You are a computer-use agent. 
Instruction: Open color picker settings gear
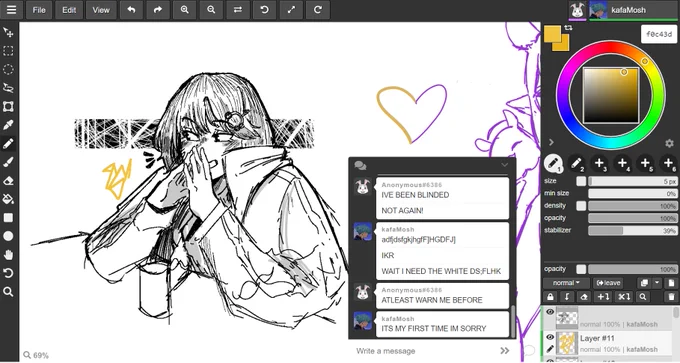coord(669,143)
